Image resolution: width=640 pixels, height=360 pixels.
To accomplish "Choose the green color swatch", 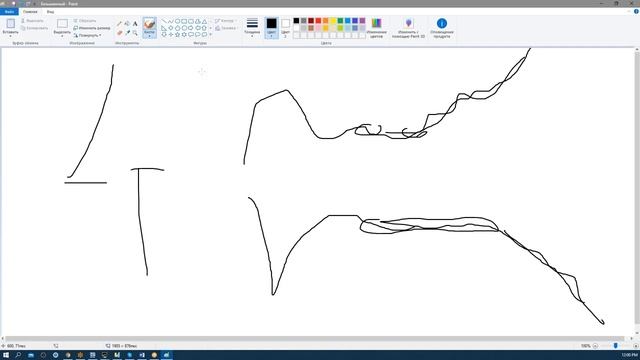I will pos(340,21).
